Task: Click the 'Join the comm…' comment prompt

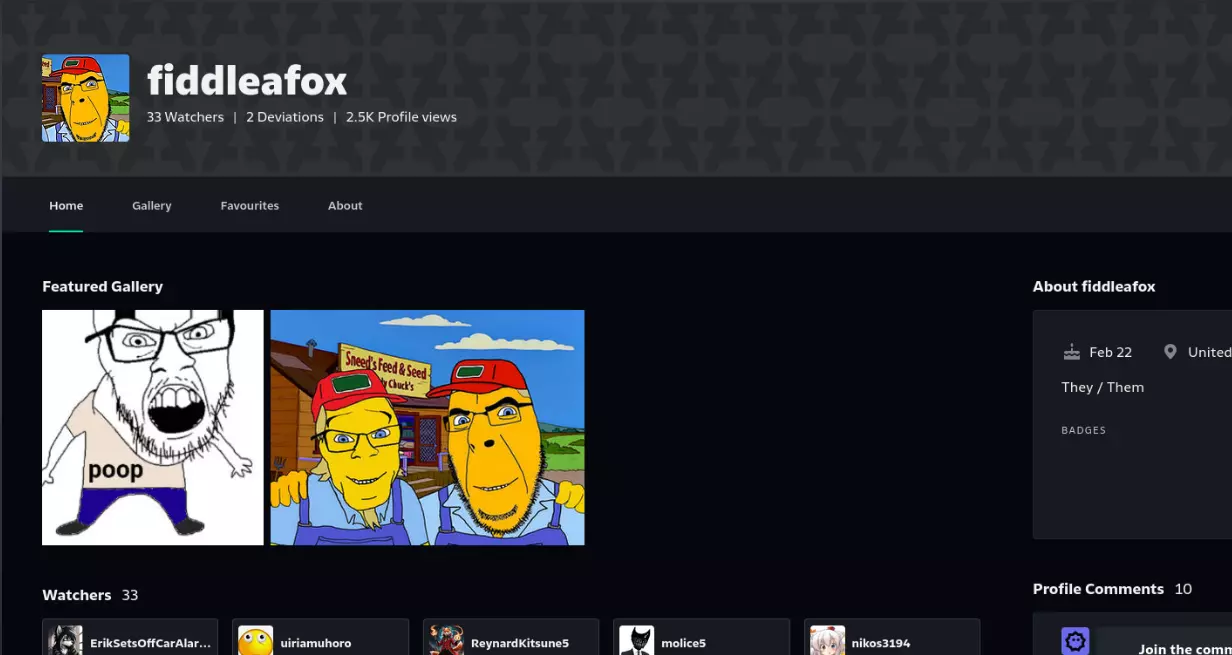Action: pos(1185,649)
